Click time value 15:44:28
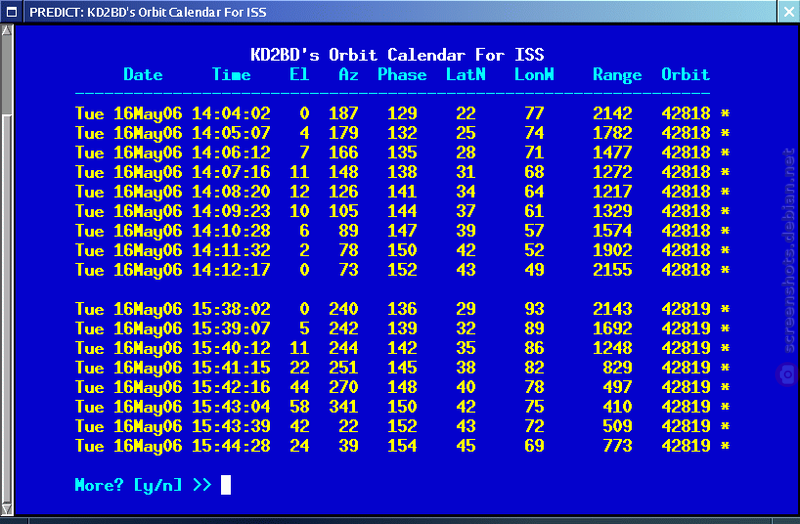Screen dimensions: 800x524 pyautogui.click(x=231, y=446)
